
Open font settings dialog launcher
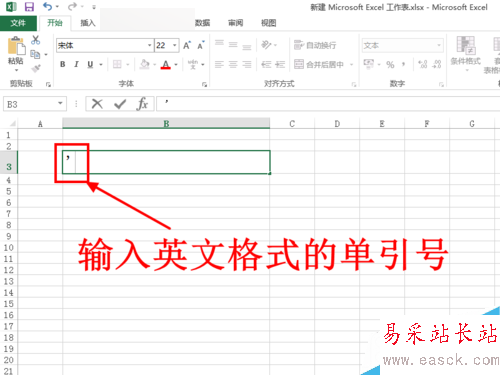pos(204,85)
